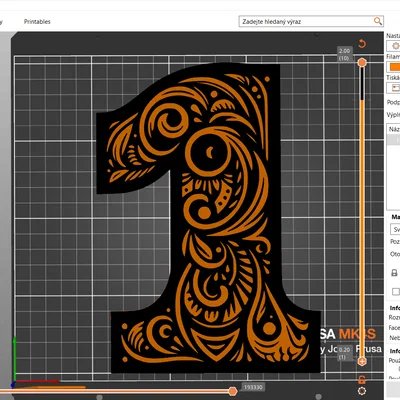Click the plus handle at layer slider bottom
This screenshot has width=400, height=400.
362,361
